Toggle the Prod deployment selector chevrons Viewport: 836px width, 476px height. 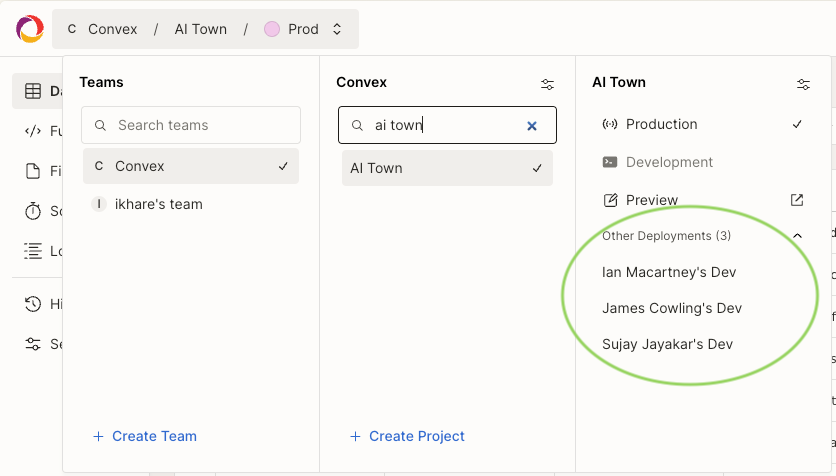(x=337, y=29)
